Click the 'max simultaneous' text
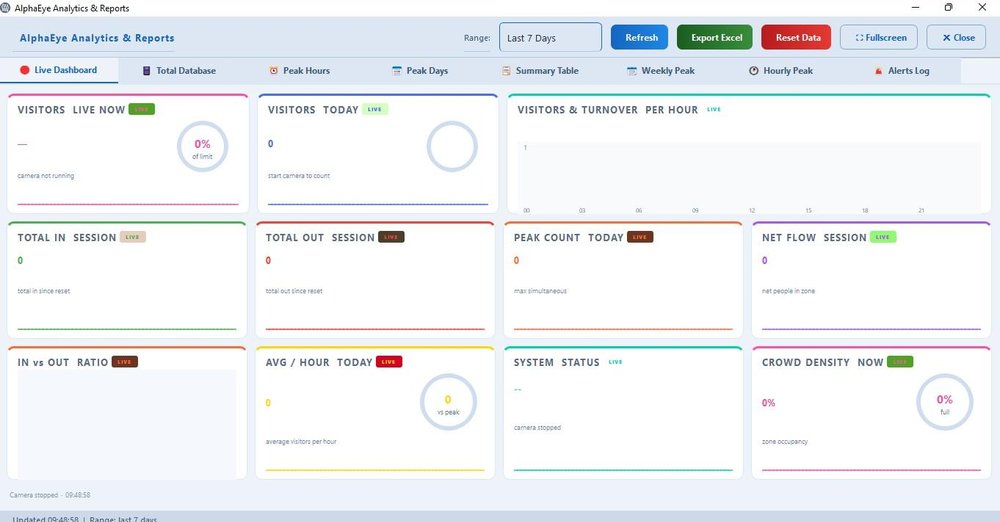Viewport: 1000px width, 522px height. click(x=540, y=291)
